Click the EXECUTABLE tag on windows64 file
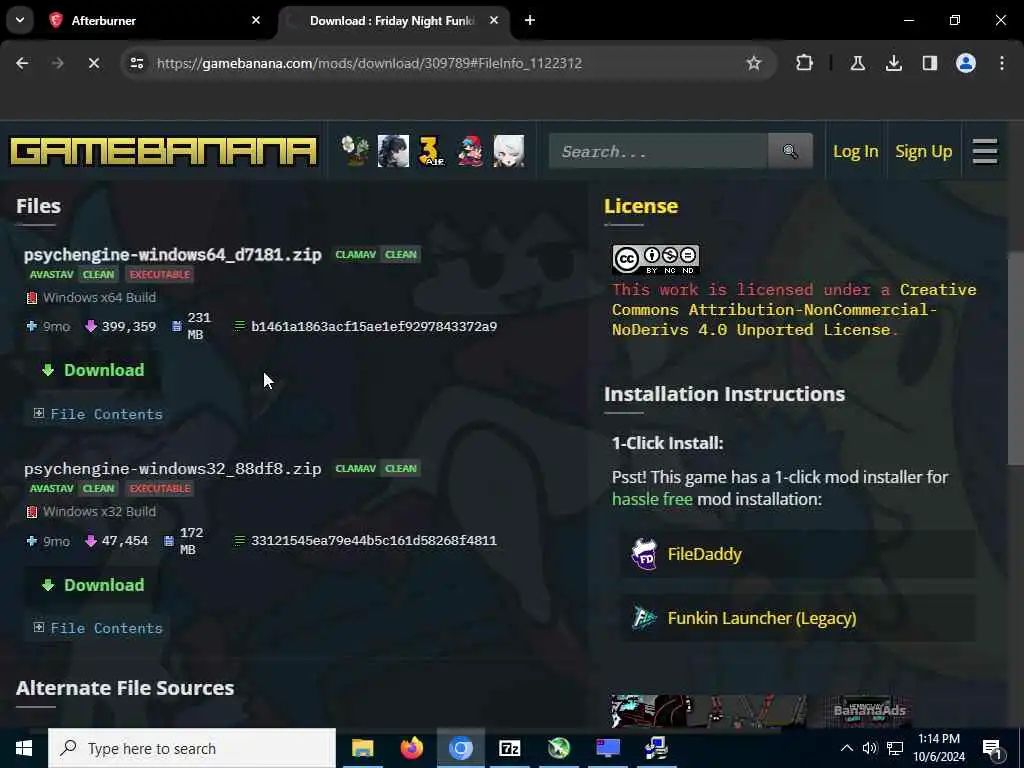 160,274
